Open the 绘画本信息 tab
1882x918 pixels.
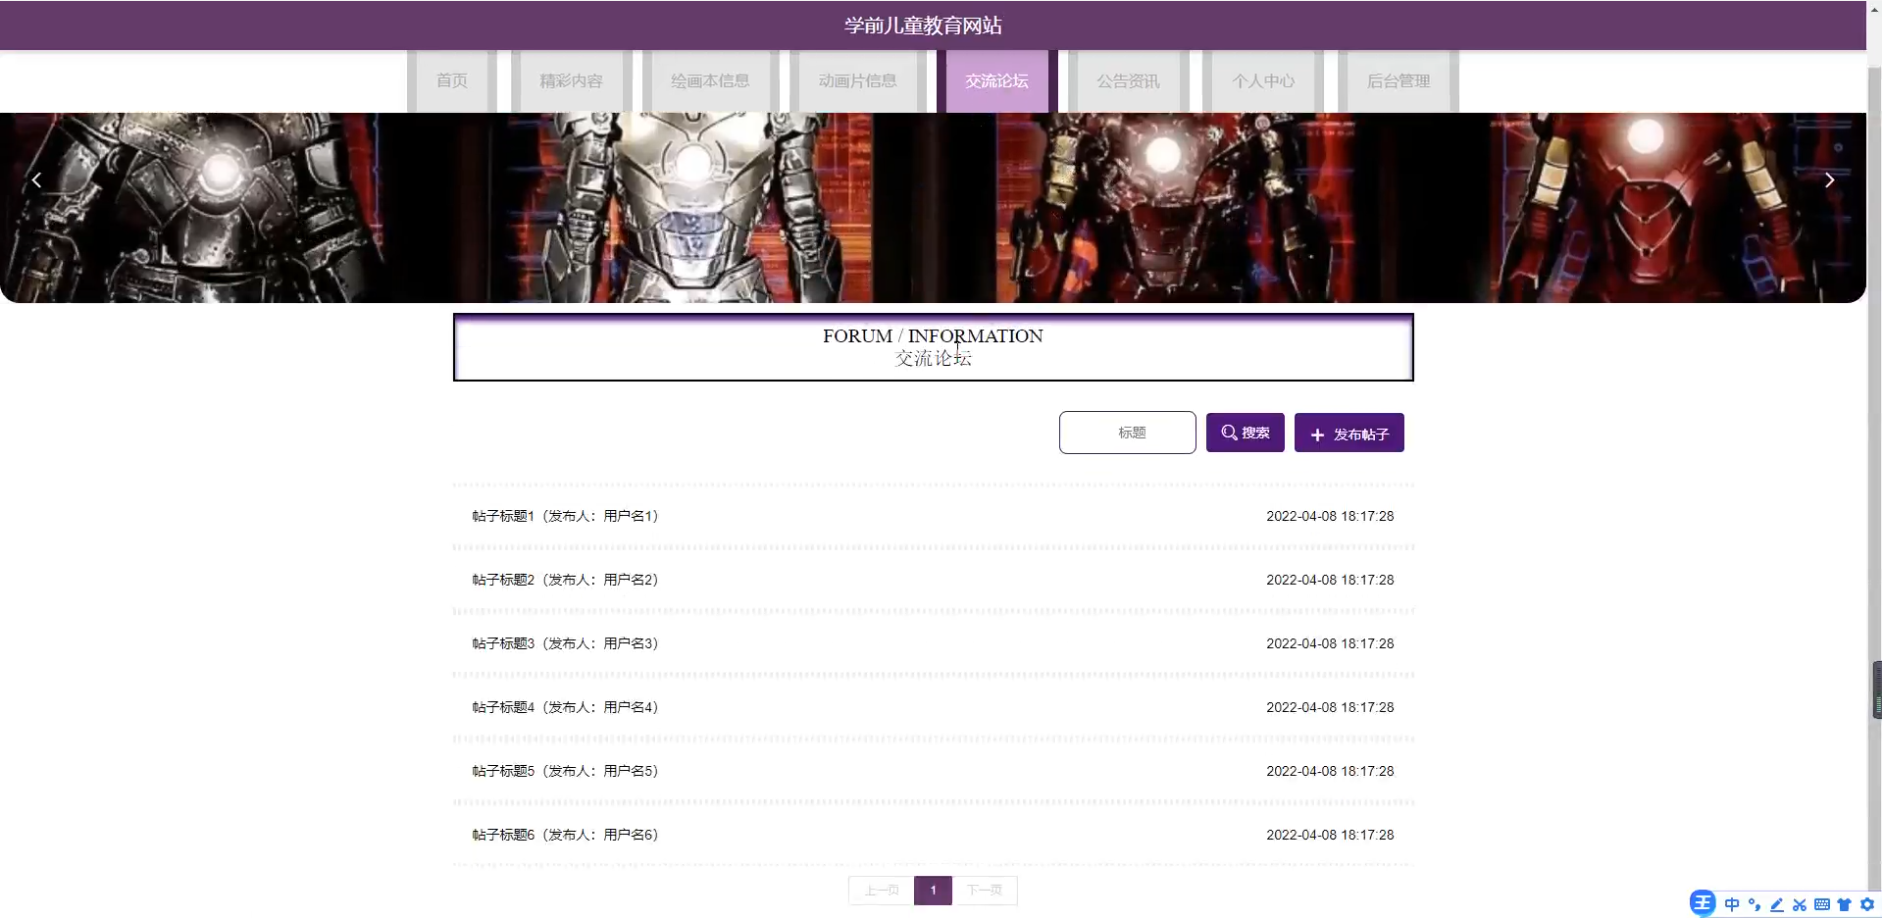click(710, 81)
